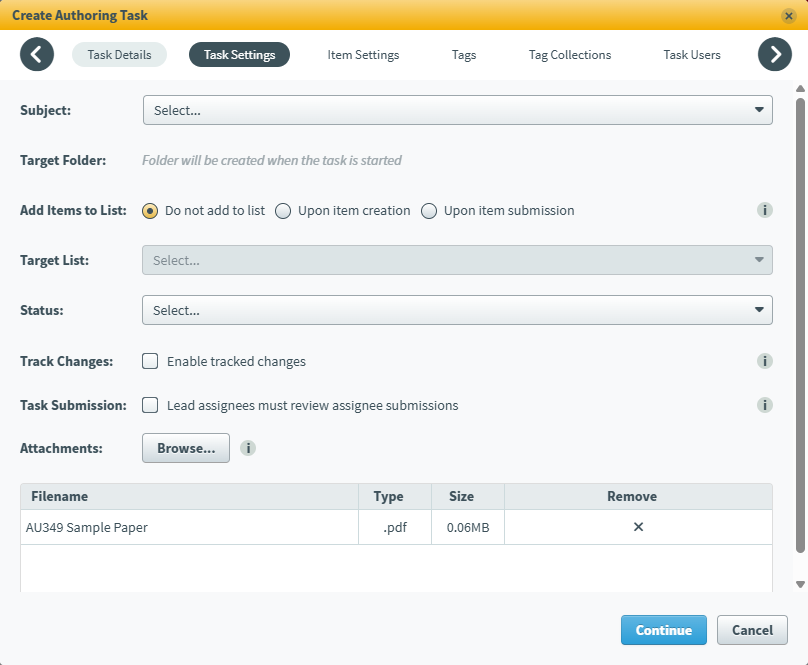The height and width of the screenshot is (665, 808).
Task: Close the Create Authoring Task dialog
Action: click(789, 16)
